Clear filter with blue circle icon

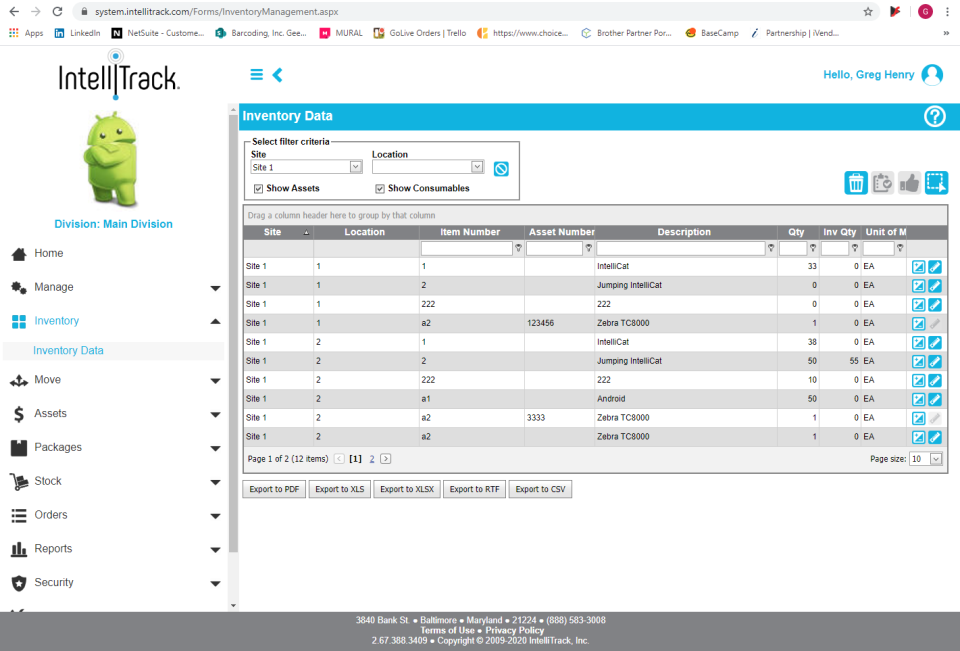point(501,168)
